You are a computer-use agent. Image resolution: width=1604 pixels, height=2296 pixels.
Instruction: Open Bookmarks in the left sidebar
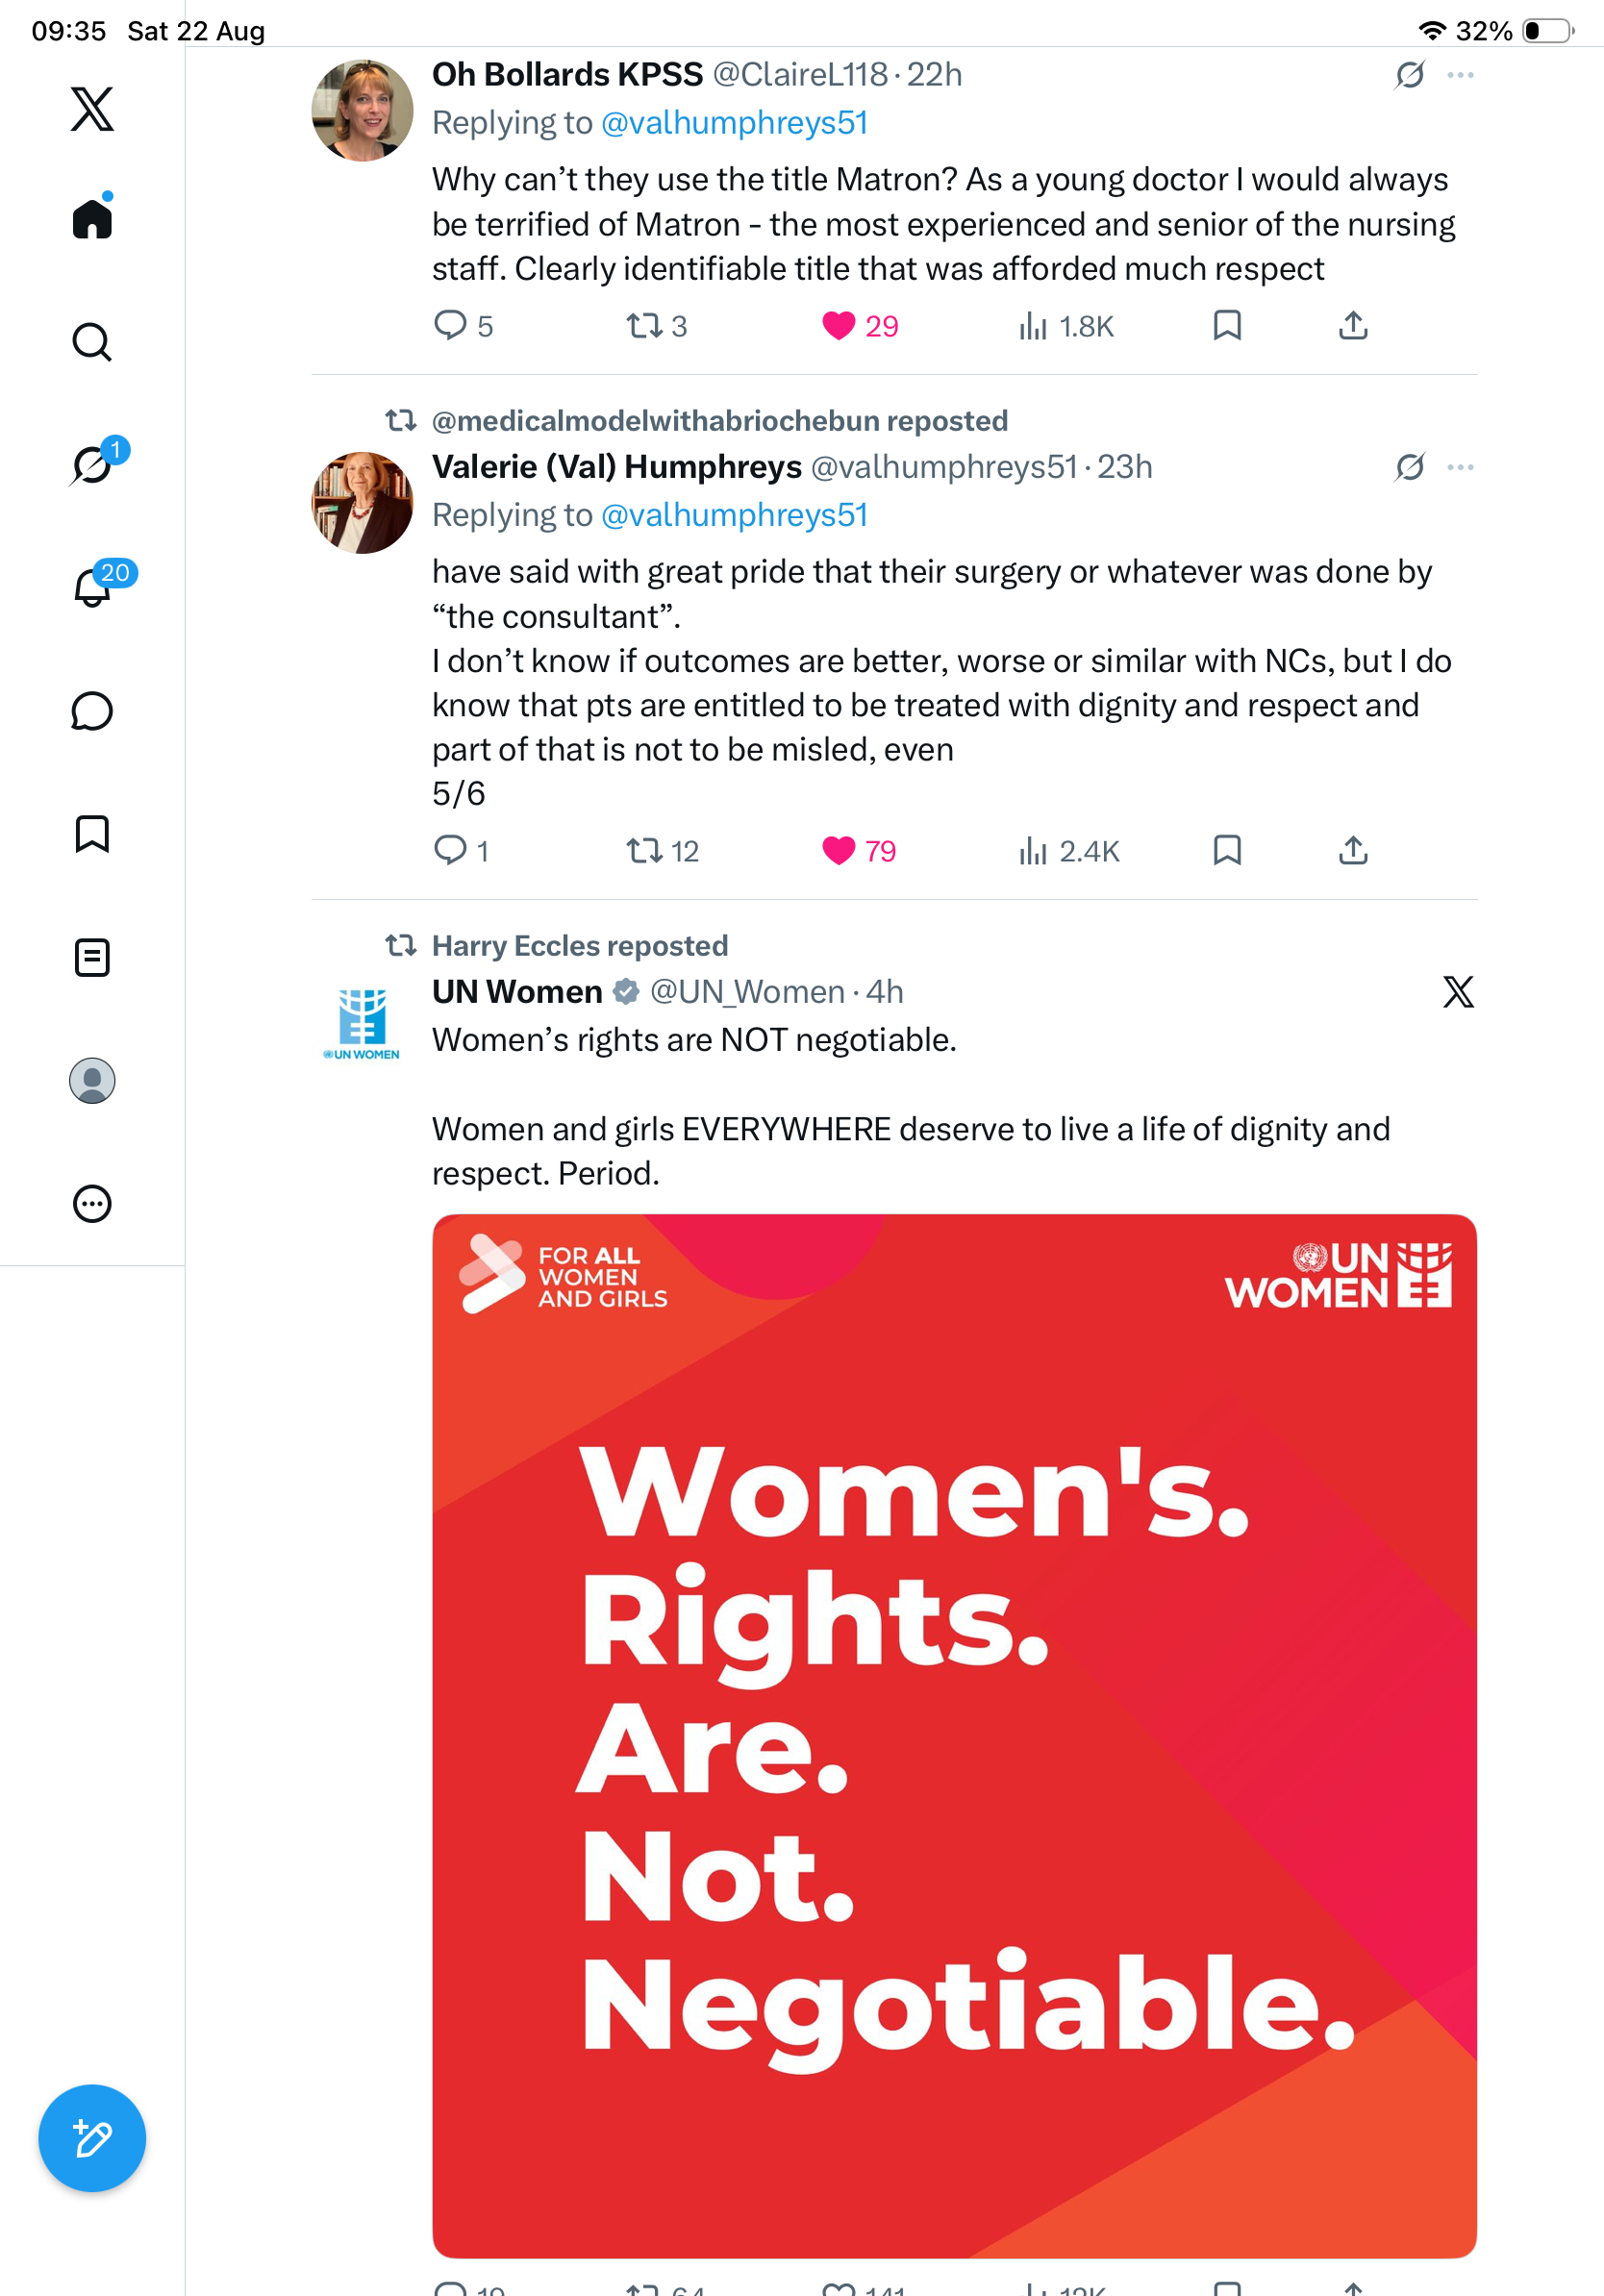click(x=92, y=834)
